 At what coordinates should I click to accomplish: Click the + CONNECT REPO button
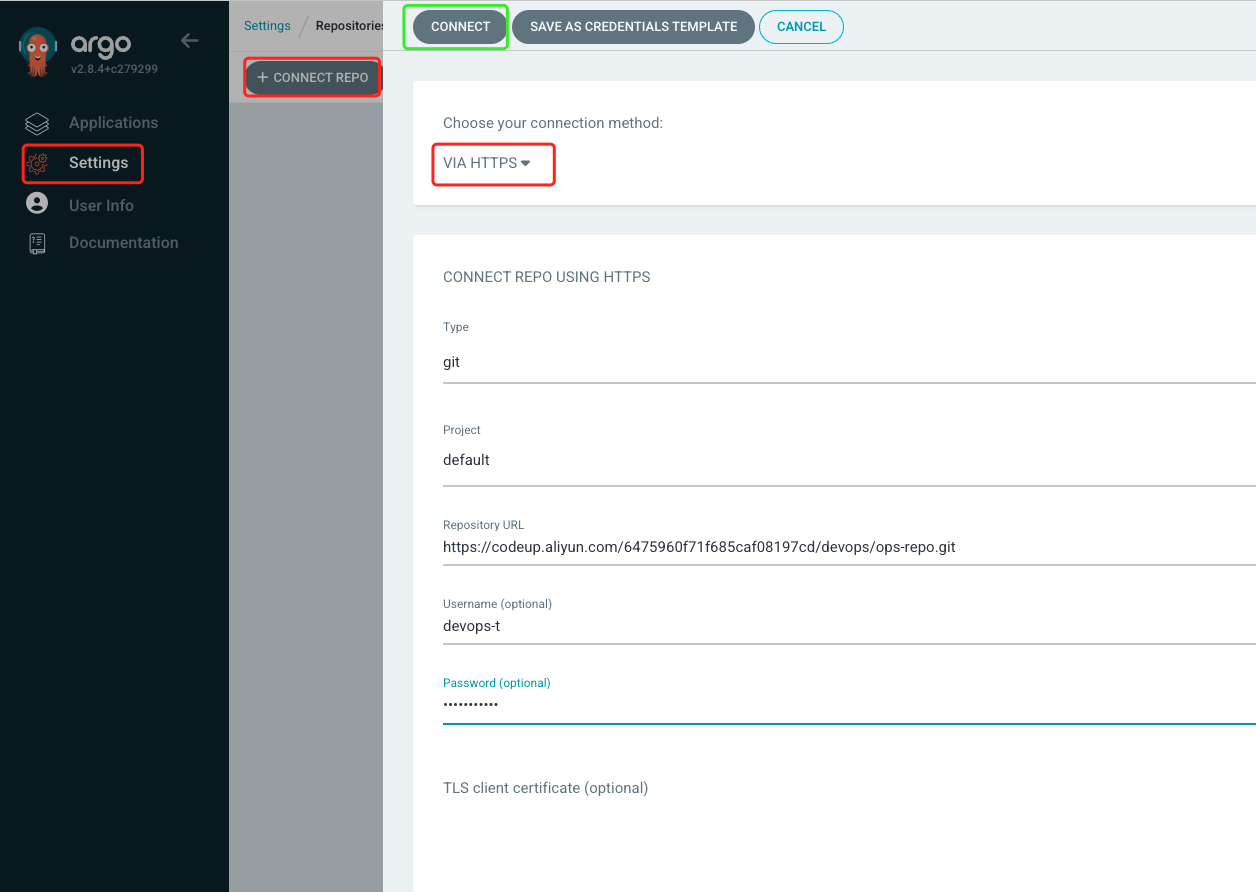click(x=313, y=77)
